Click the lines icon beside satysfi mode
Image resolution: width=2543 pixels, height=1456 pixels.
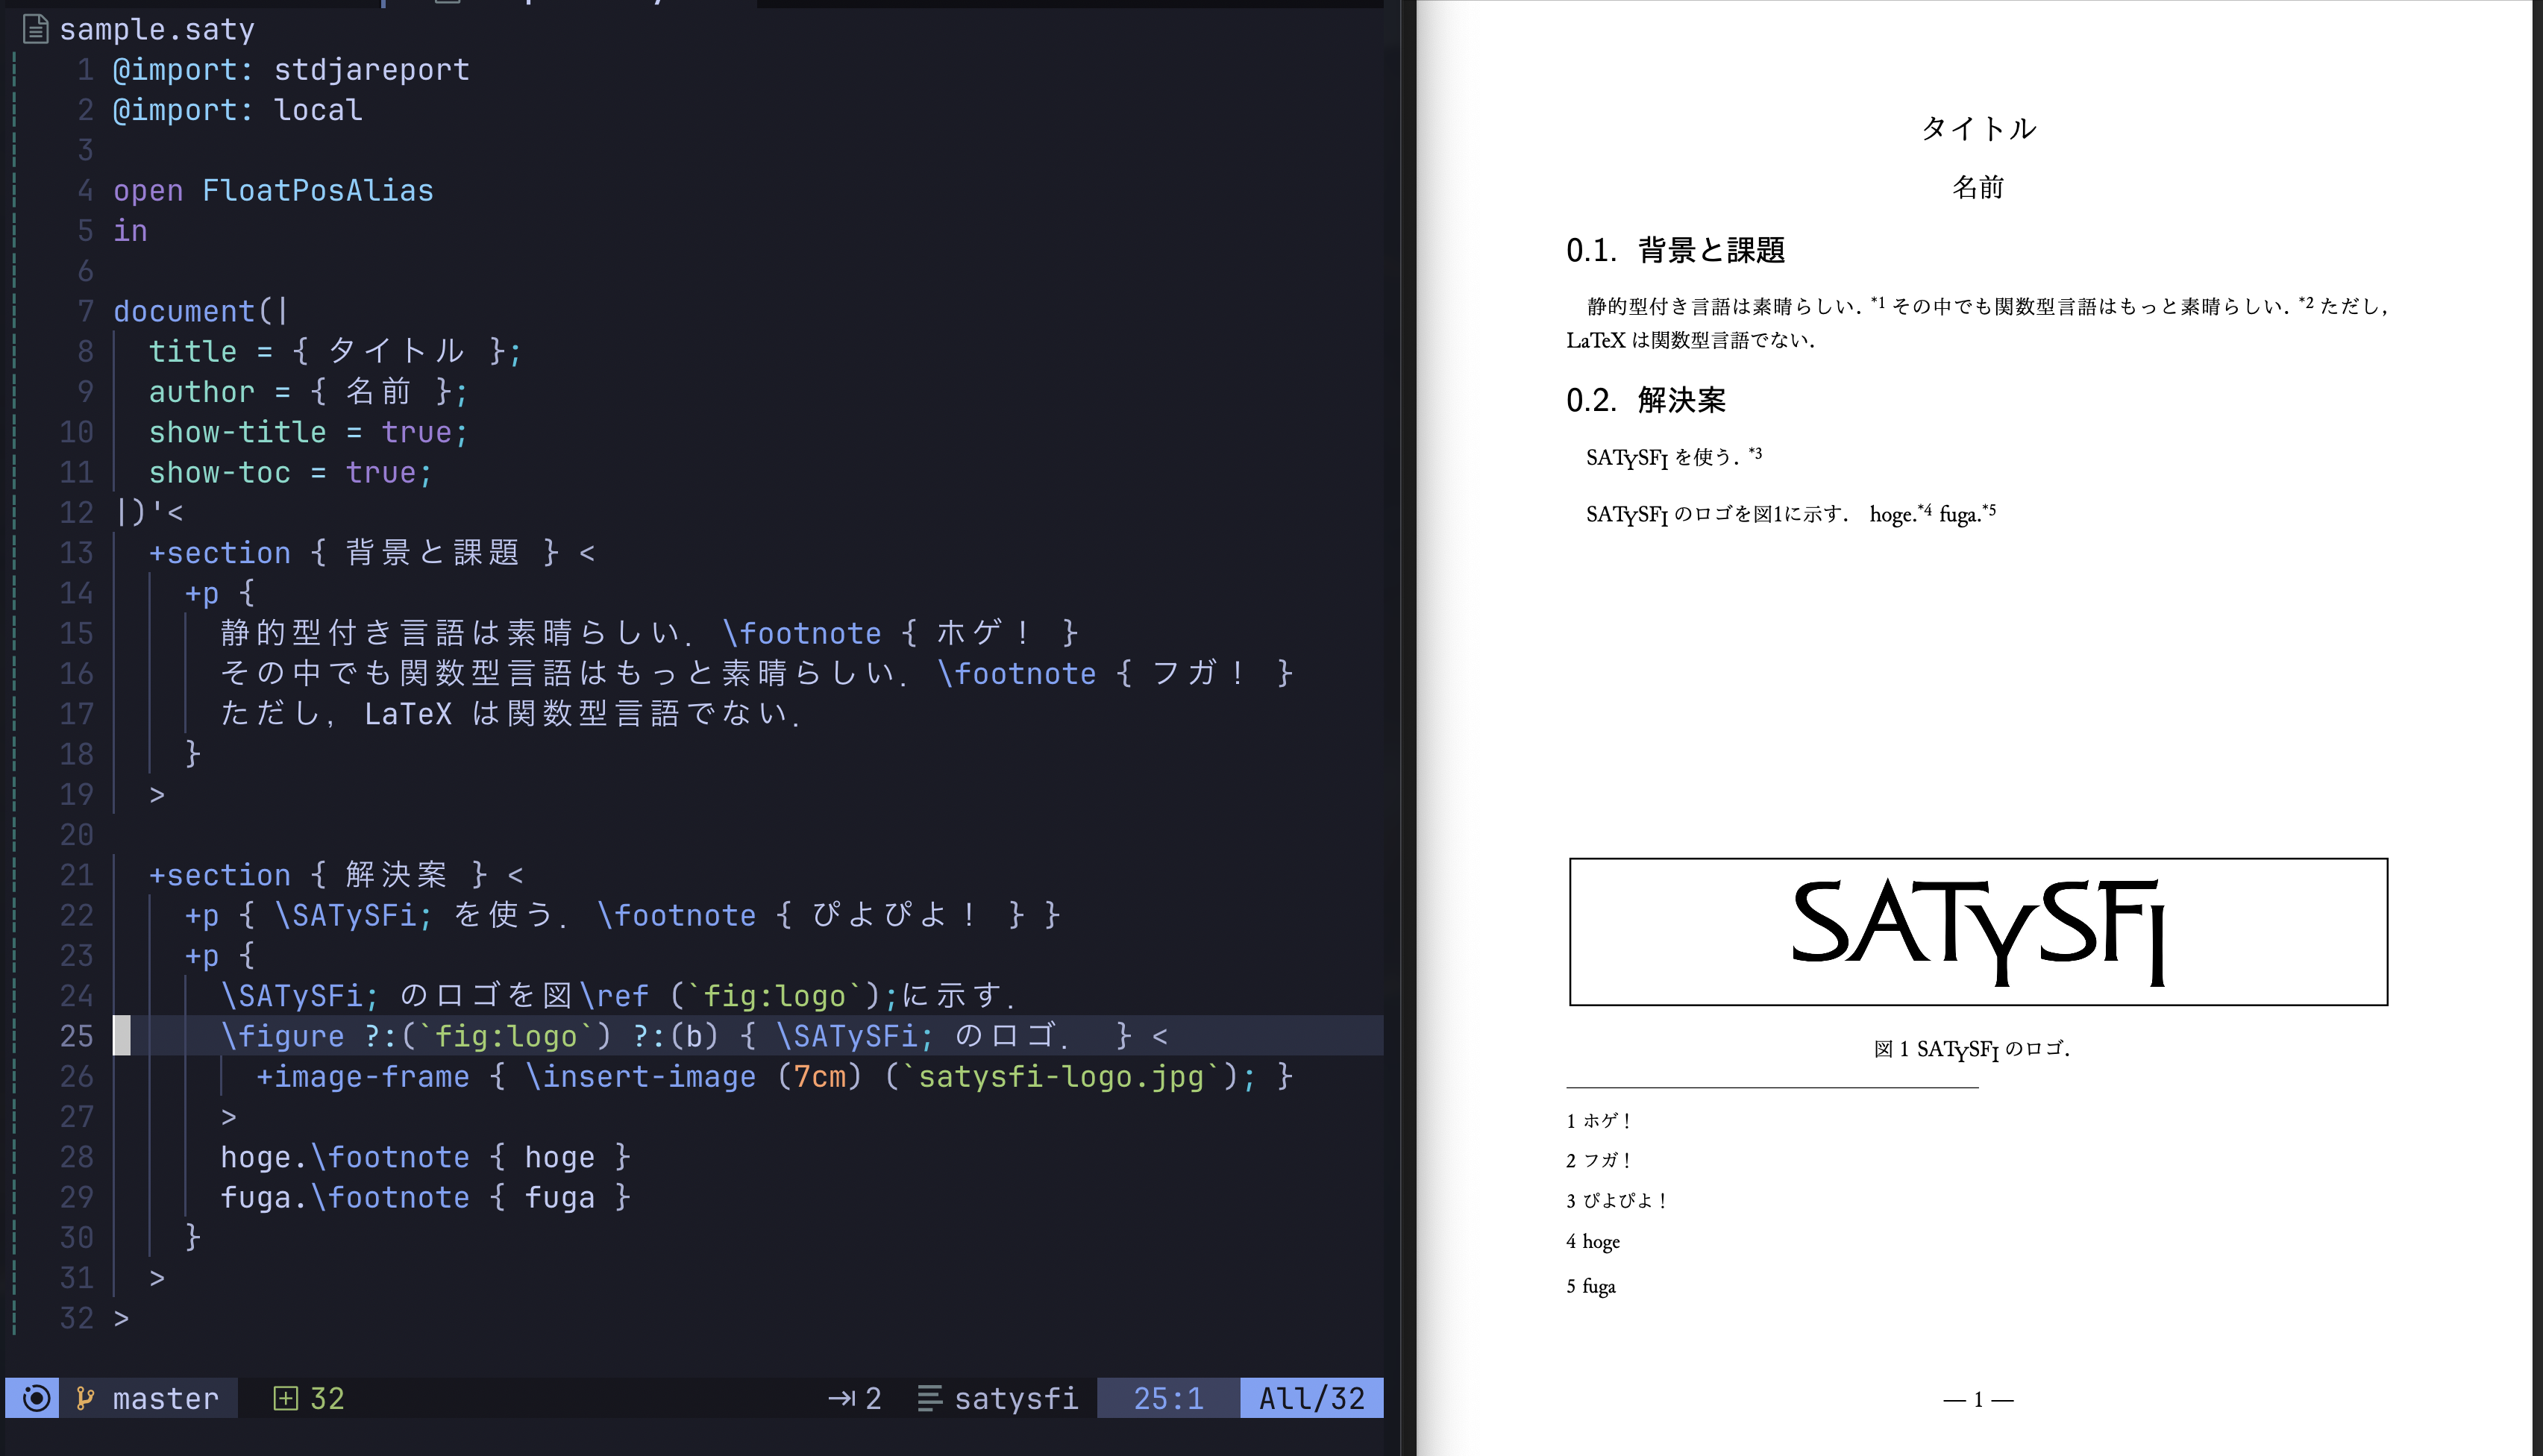pos(929,1398)
